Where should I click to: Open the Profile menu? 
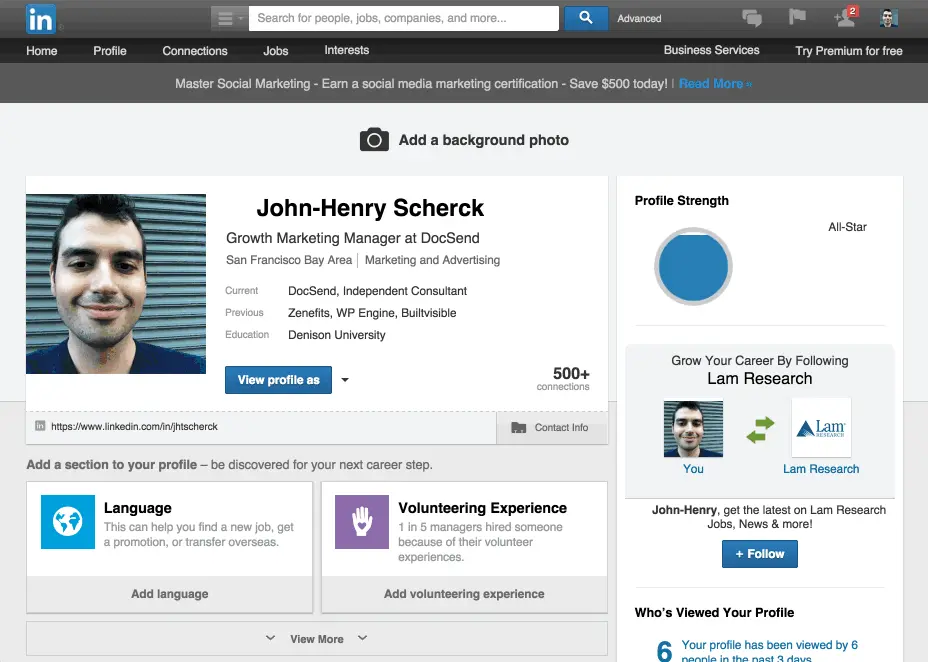pos(109,51)
